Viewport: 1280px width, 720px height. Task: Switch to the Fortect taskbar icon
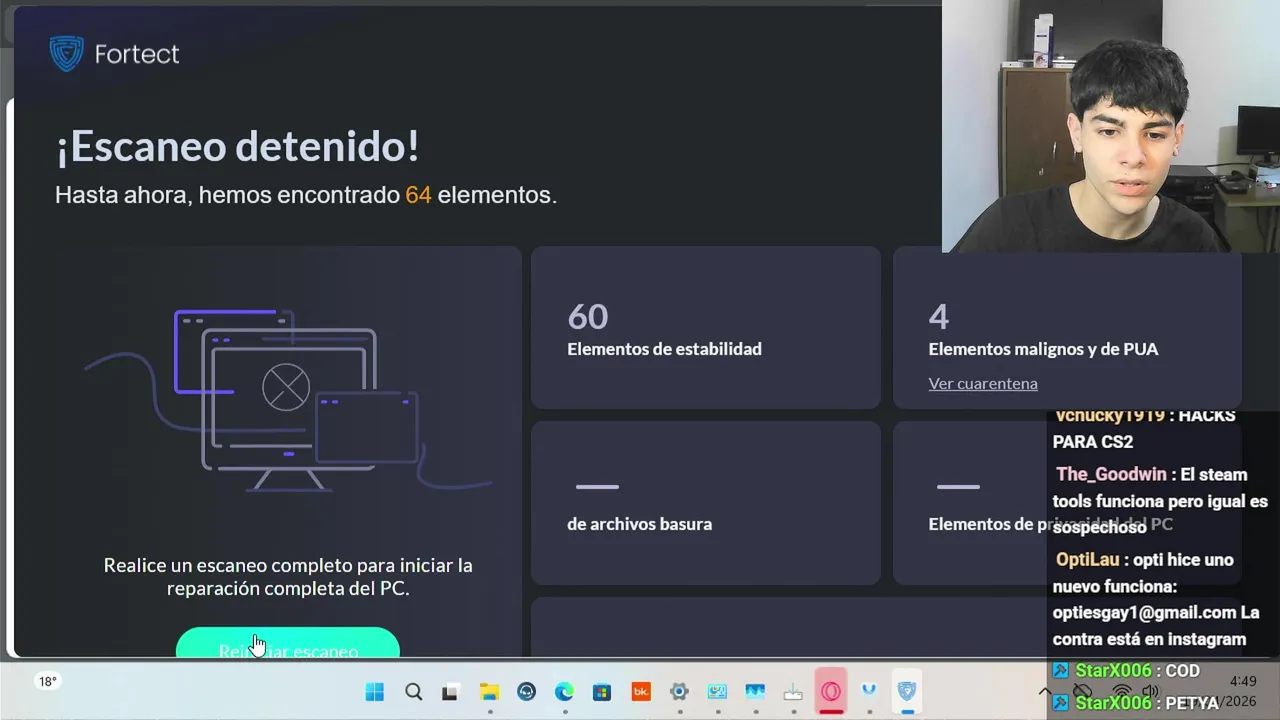click(x=907, y=691)
